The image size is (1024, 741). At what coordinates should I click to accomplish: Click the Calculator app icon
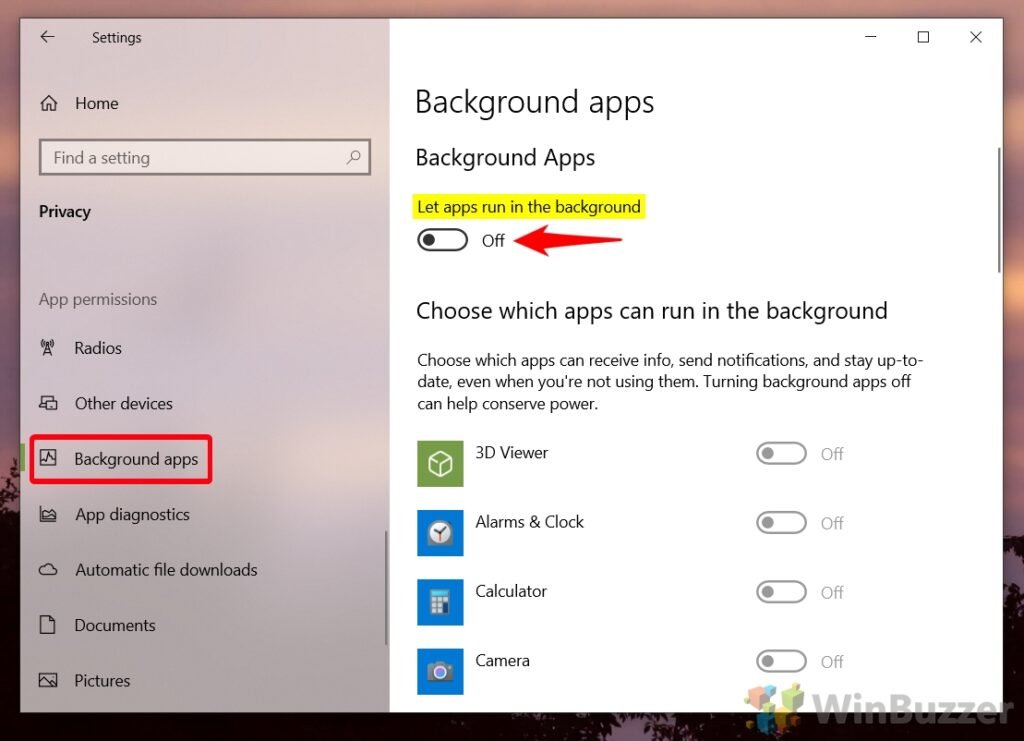[440, 603]
